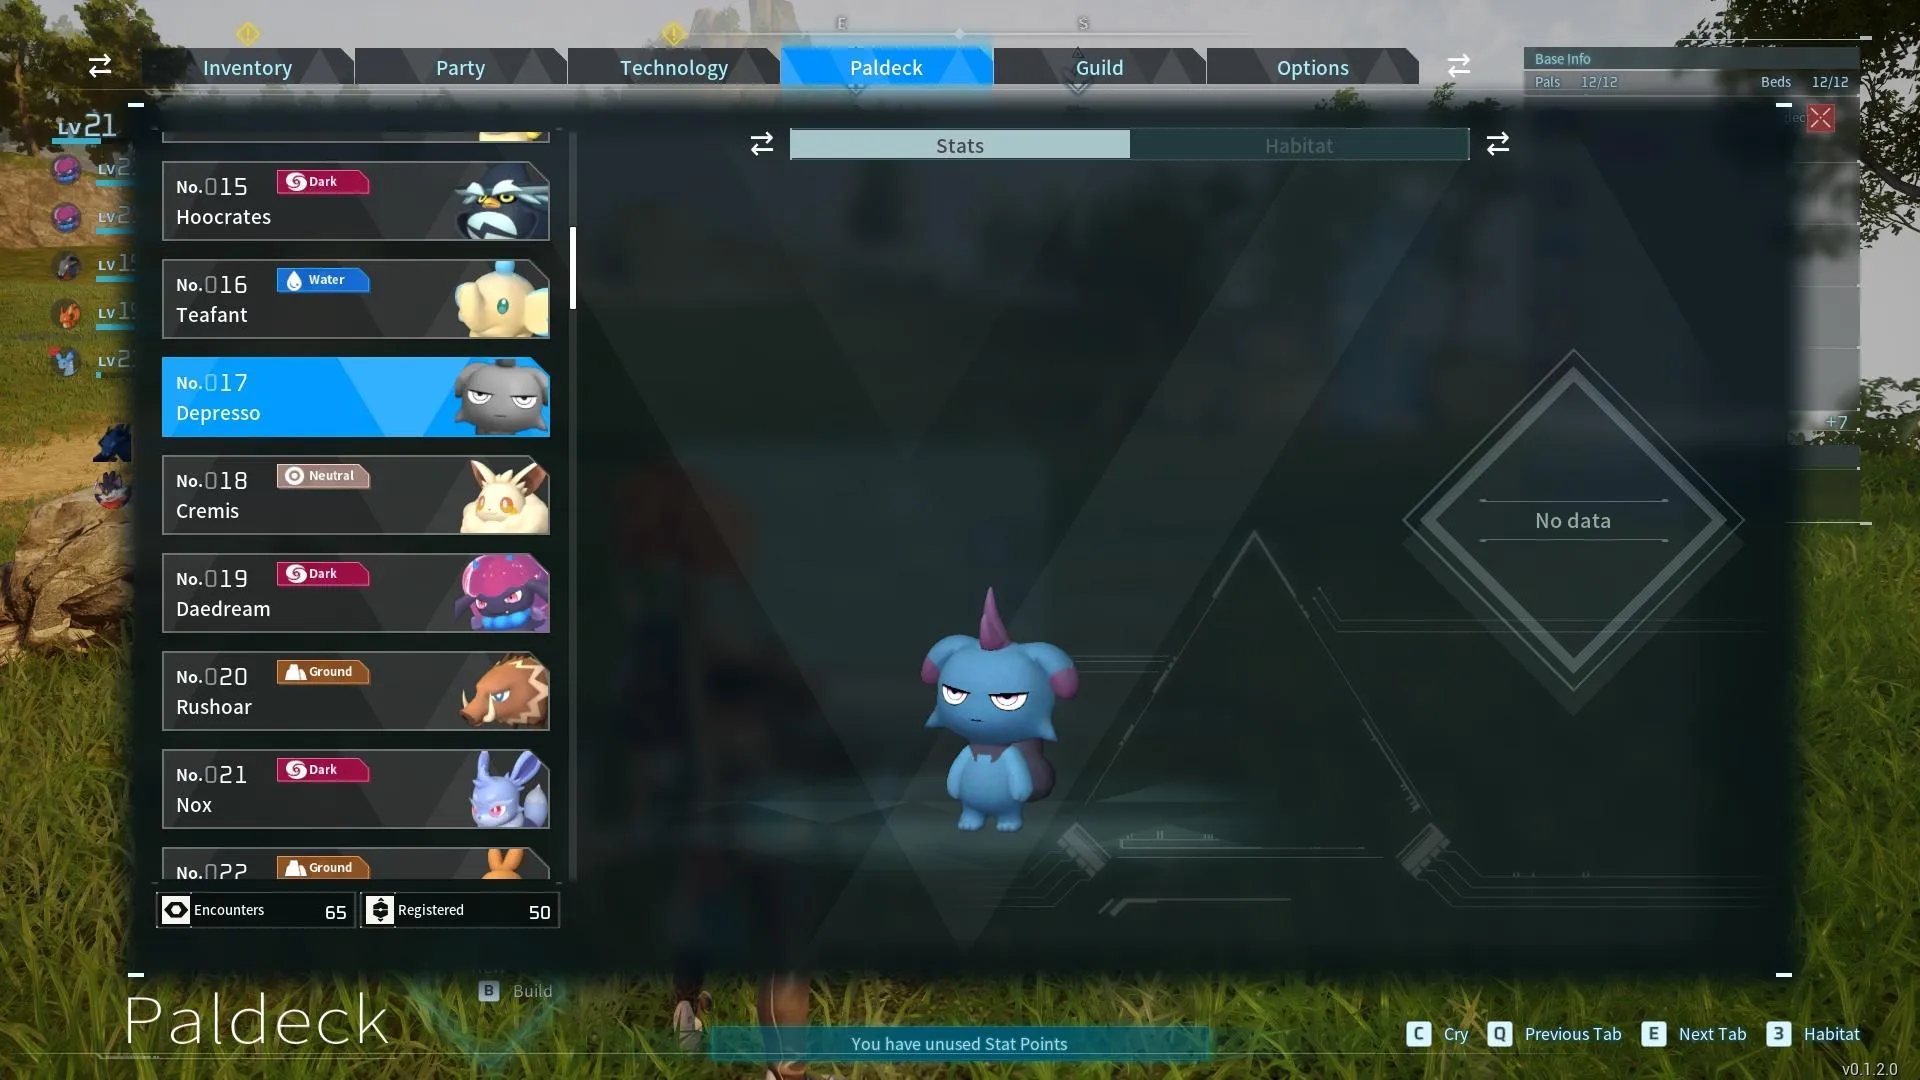Toggle Stats view for current Pal

(959, 145)
